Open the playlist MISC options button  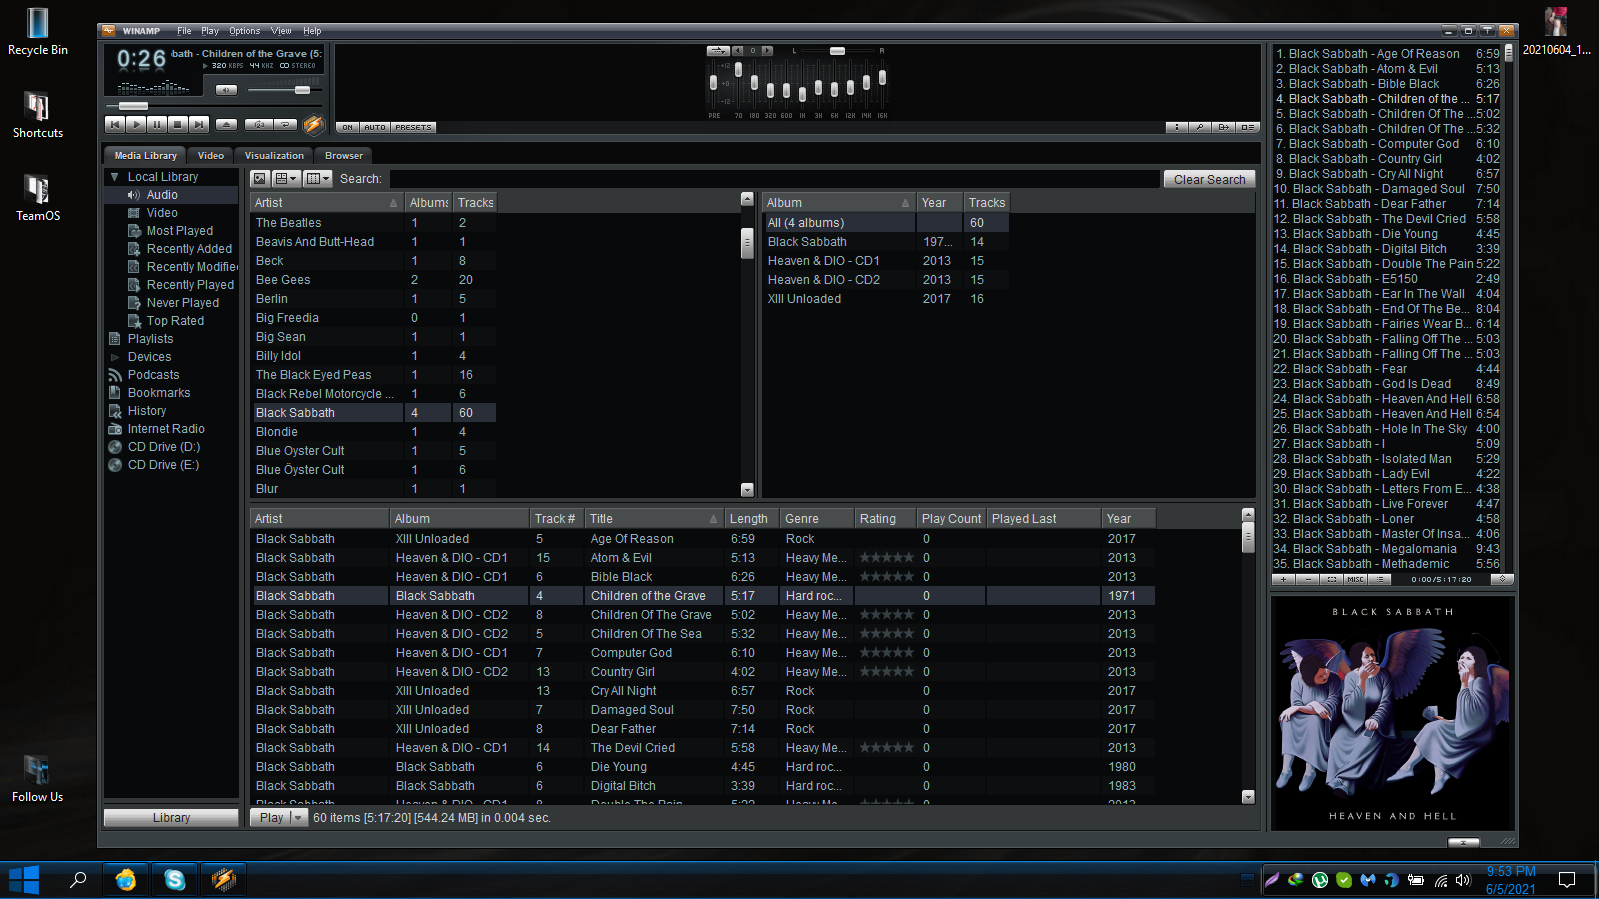click(x=1355, y=579)
